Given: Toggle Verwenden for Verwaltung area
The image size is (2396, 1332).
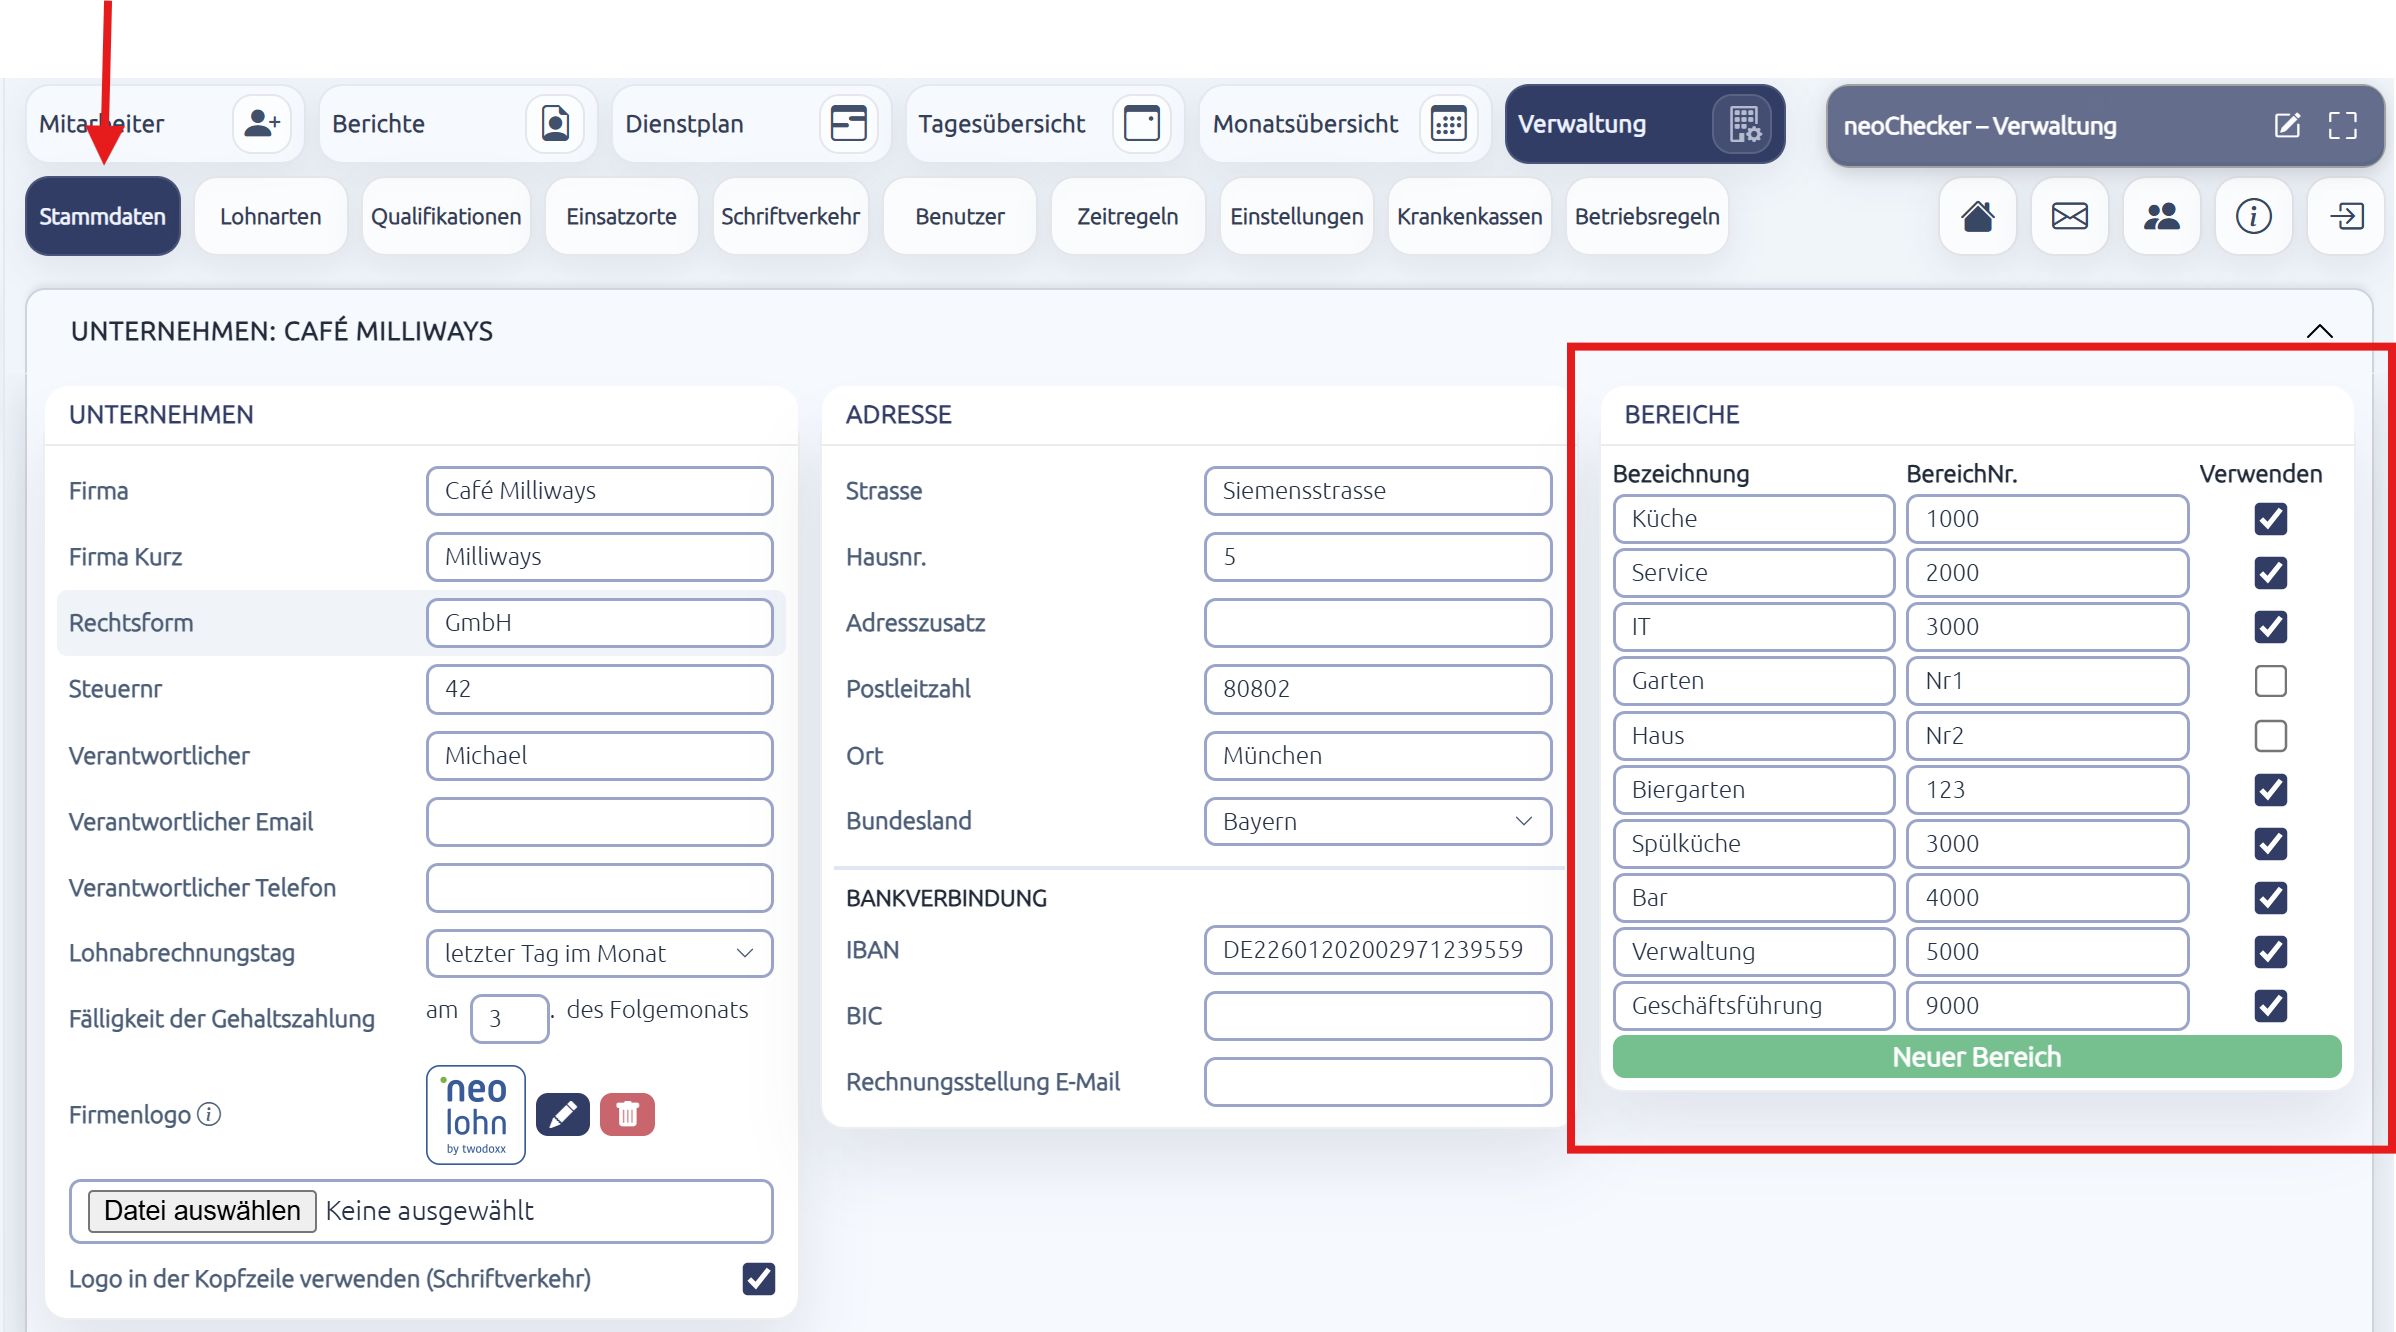Looking at the screenshot, I should tap(2271, 952).
